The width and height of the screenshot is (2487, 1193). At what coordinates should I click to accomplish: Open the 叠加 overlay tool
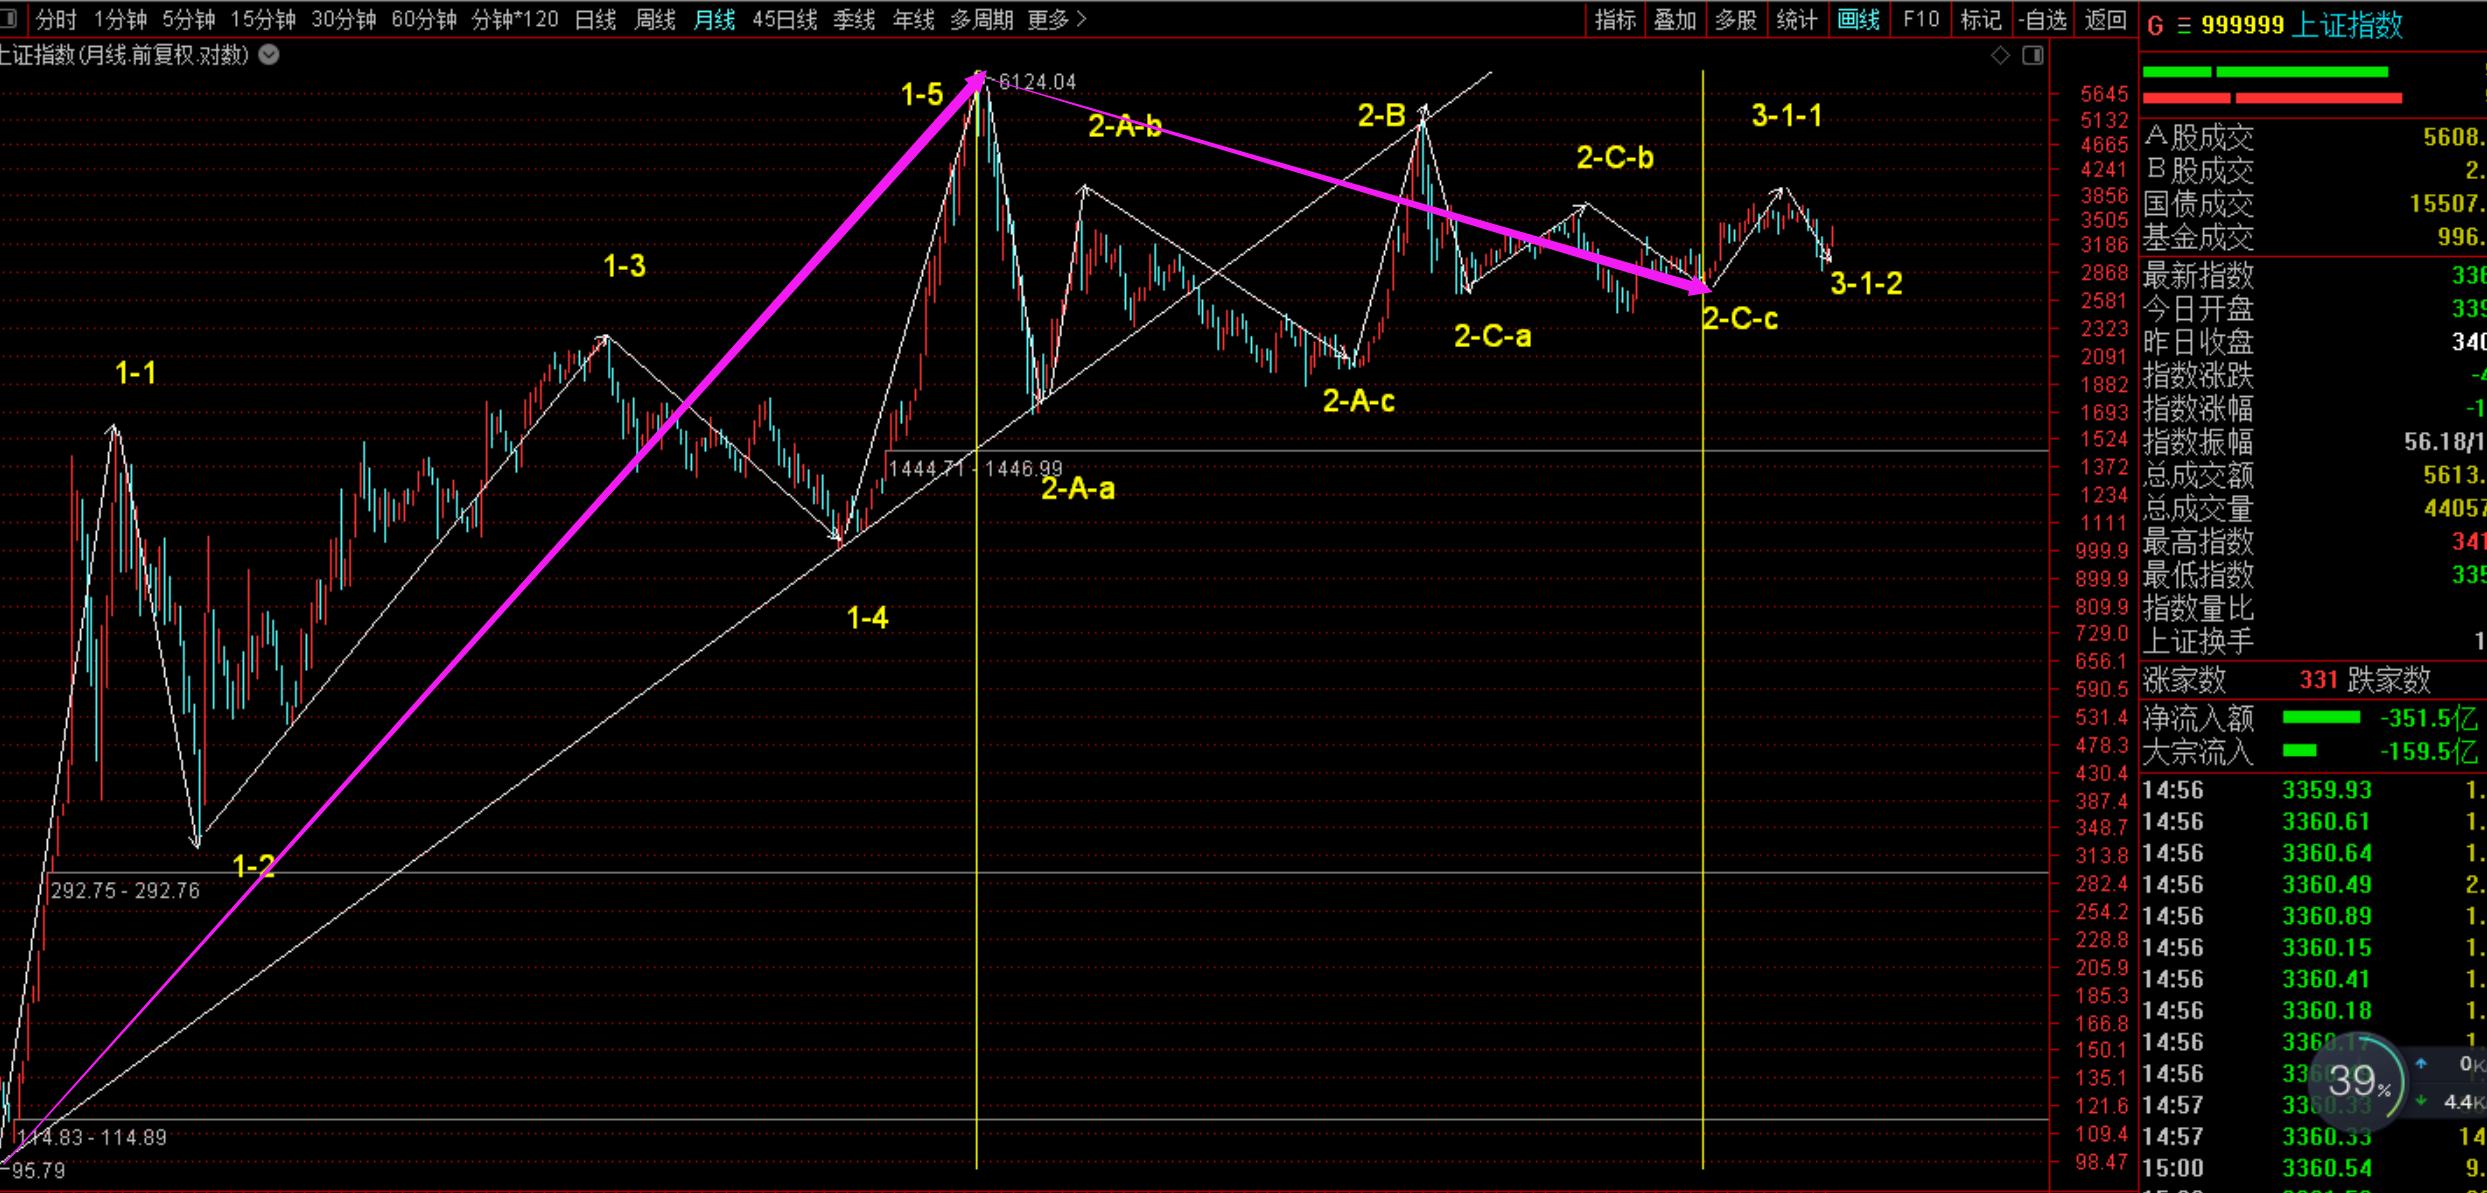[1675, 19]
